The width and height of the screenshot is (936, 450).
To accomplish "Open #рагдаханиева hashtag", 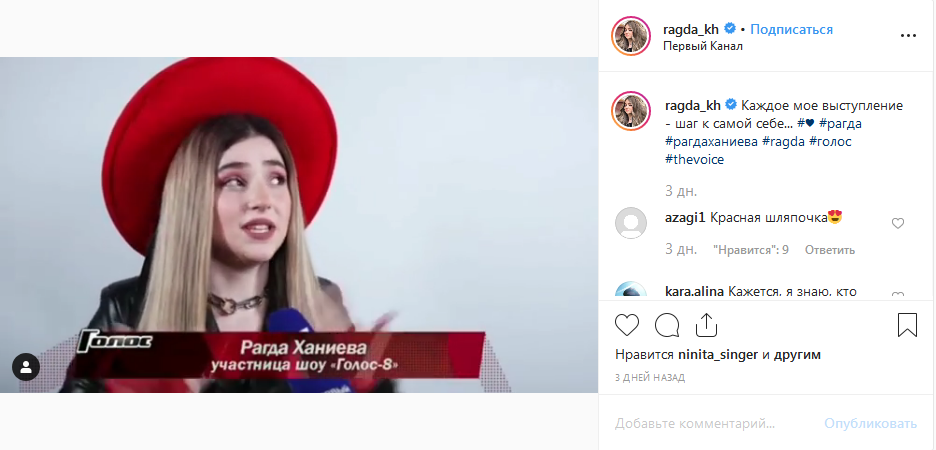I will pyautogui.click(x=710, y=142).
